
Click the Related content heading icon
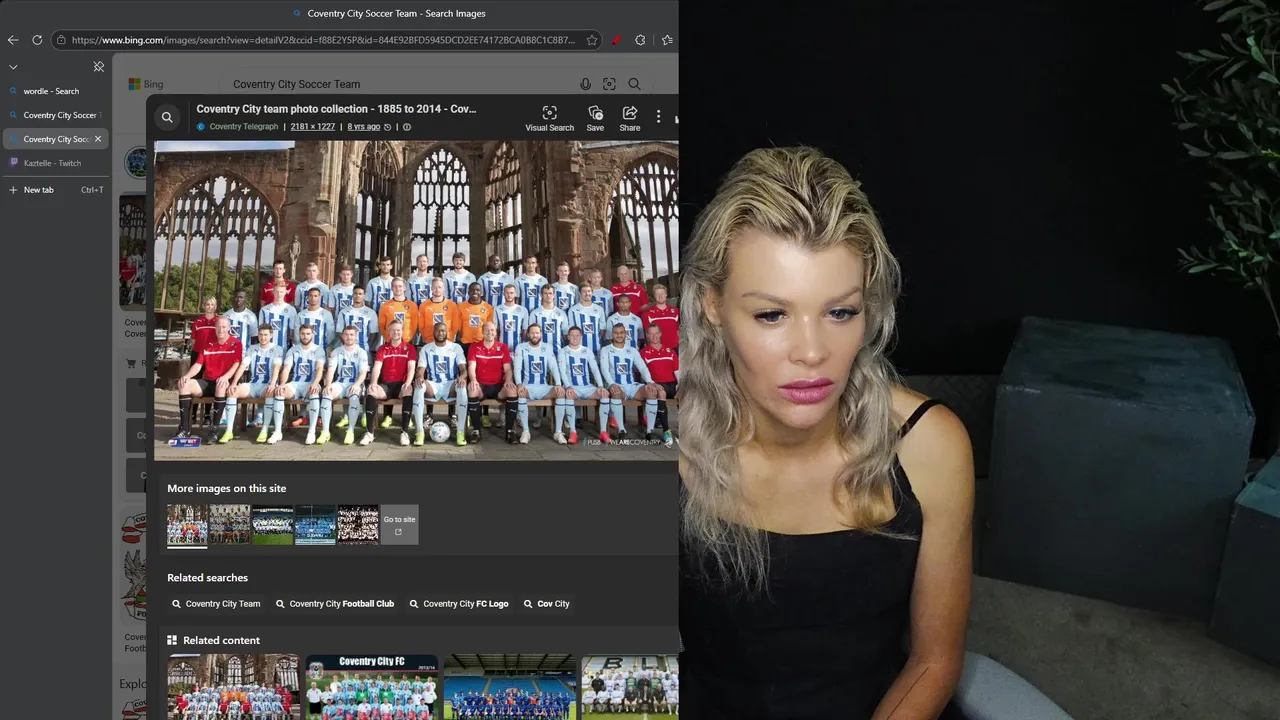pyautogui.click(x=172, y=640)
